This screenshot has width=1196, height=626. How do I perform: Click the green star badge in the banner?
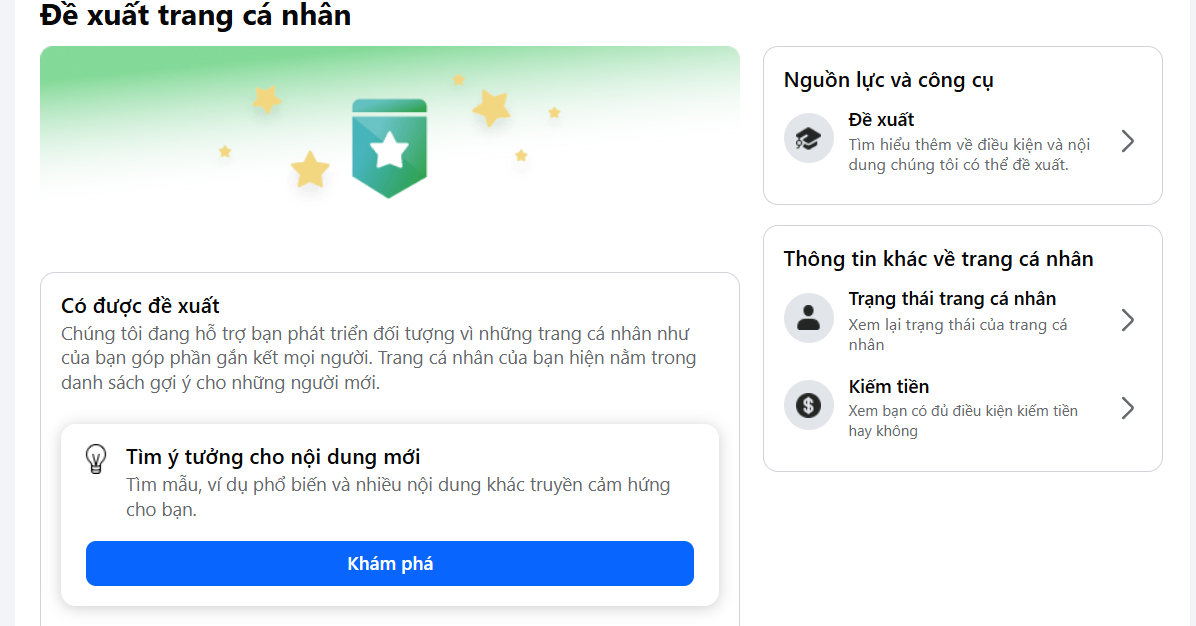click(x=389, y=149)
